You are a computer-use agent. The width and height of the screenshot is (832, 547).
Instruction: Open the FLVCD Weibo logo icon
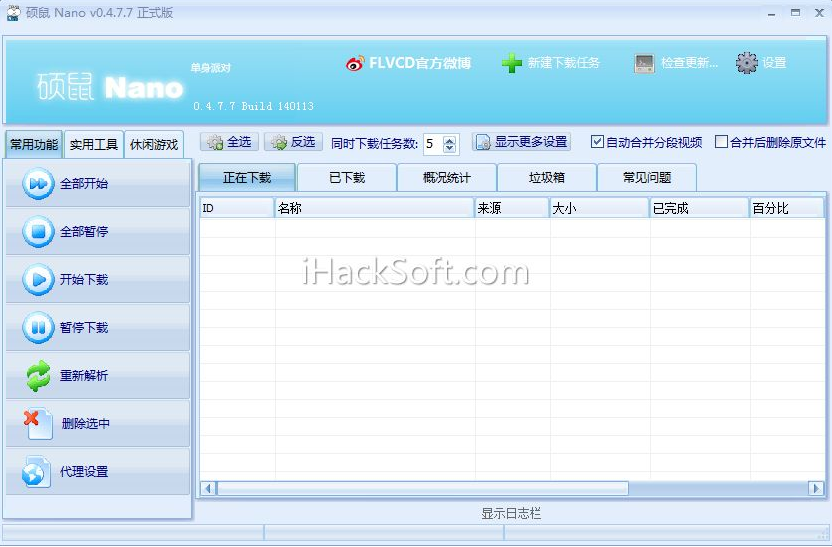[354, 63]
